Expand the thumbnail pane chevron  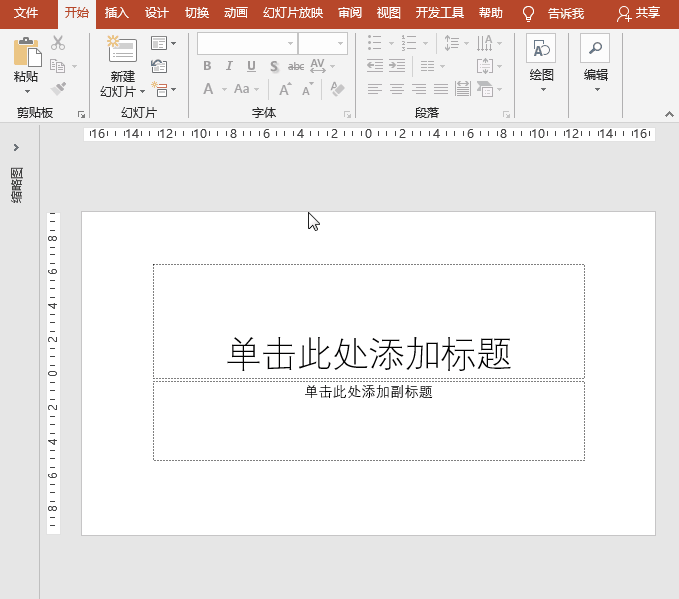pos(16,148)
